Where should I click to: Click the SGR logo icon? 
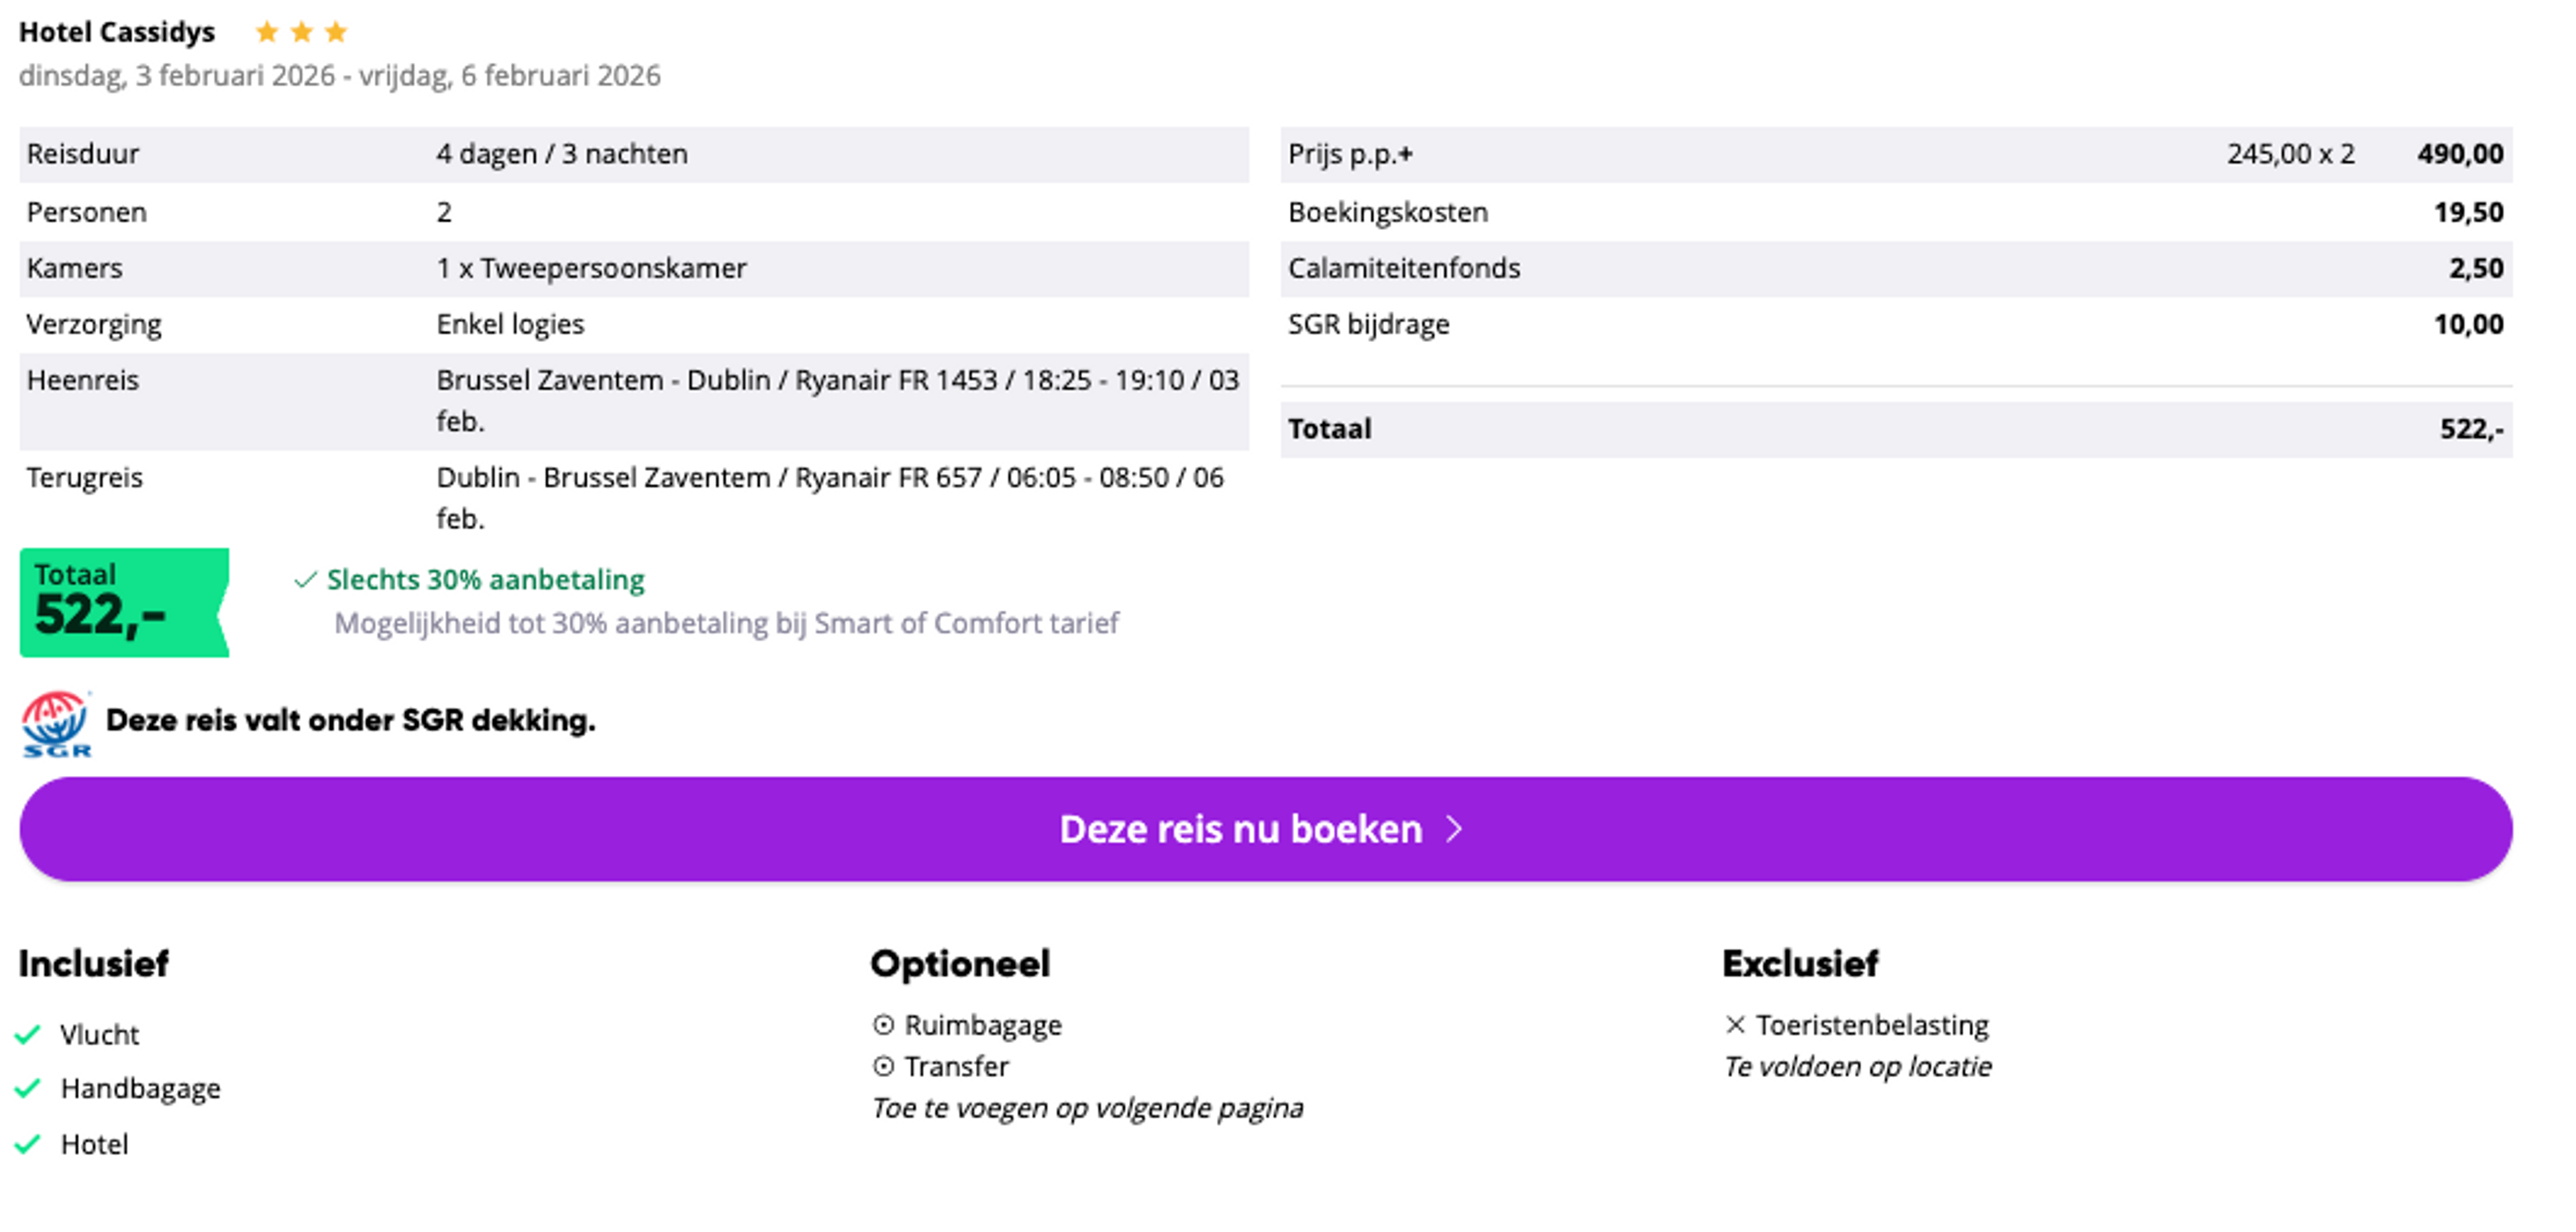pos(56,723)
